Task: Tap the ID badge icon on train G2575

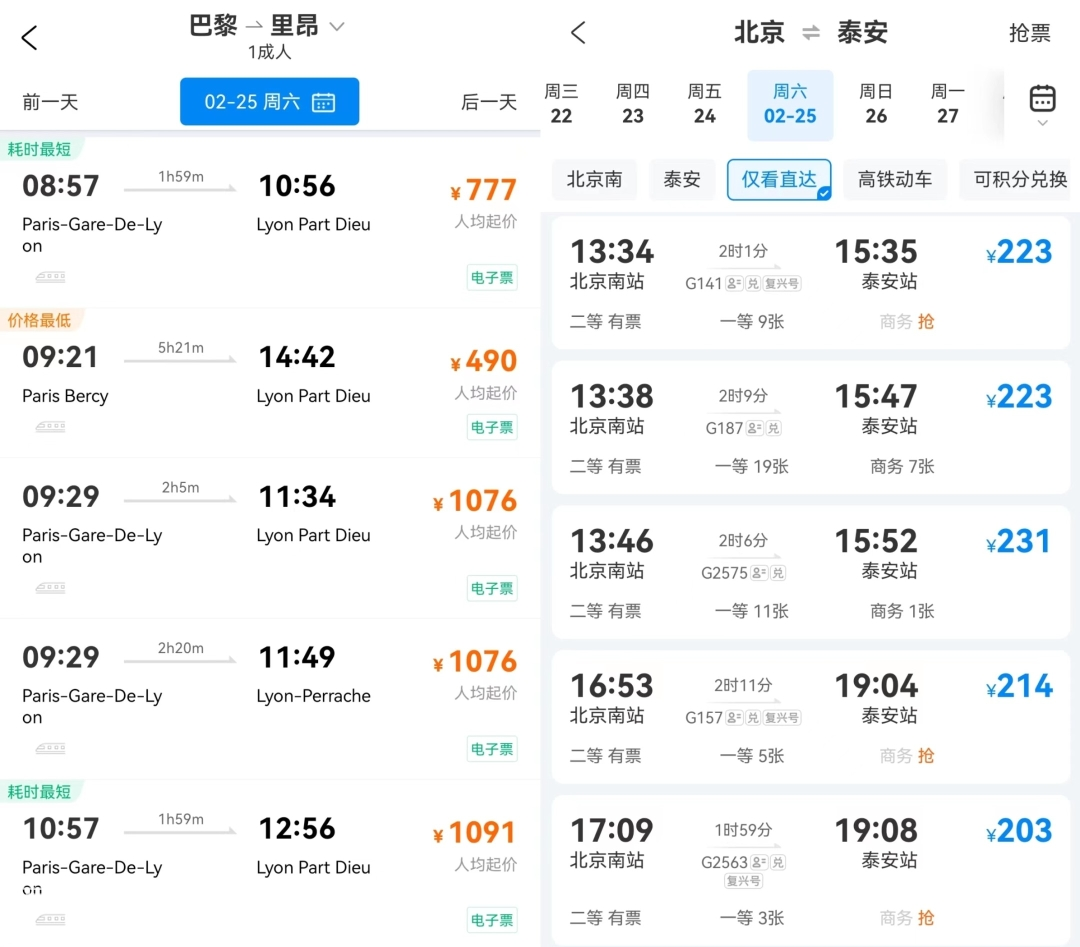Action: click(x=758, y=573)
